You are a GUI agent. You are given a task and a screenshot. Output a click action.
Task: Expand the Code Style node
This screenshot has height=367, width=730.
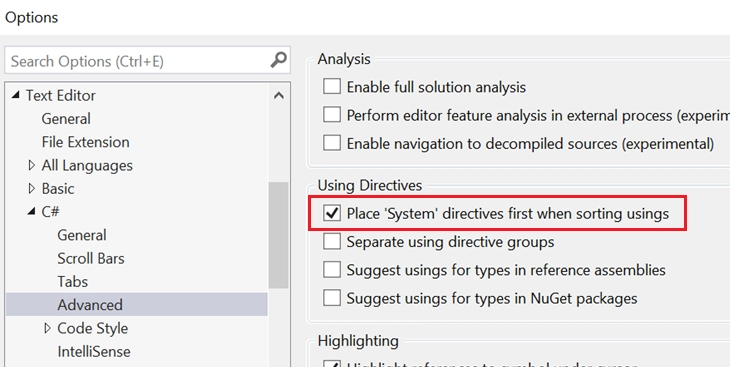(x=47, y=328)
